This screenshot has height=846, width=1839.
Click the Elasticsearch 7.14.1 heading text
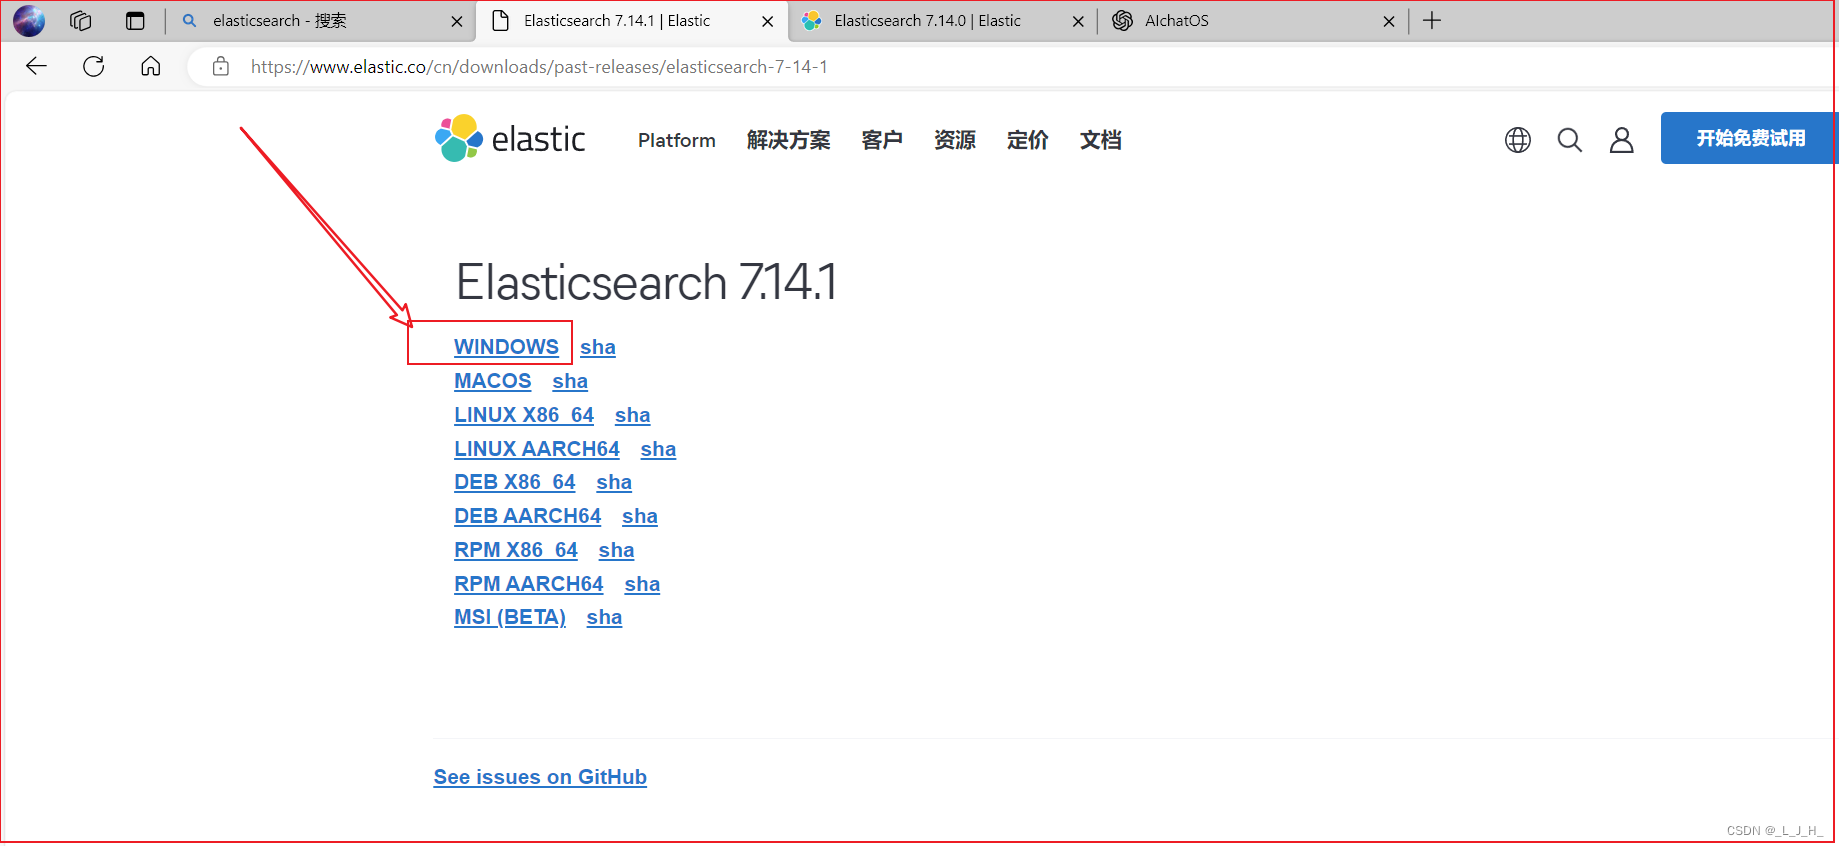(x=646, y=282)
